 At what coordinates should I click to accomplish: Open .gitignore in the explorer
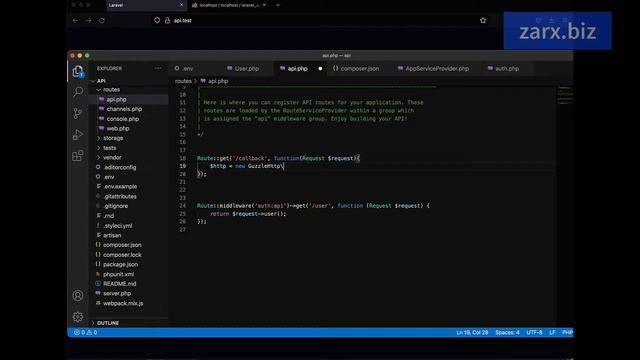(x=115, y=206)
